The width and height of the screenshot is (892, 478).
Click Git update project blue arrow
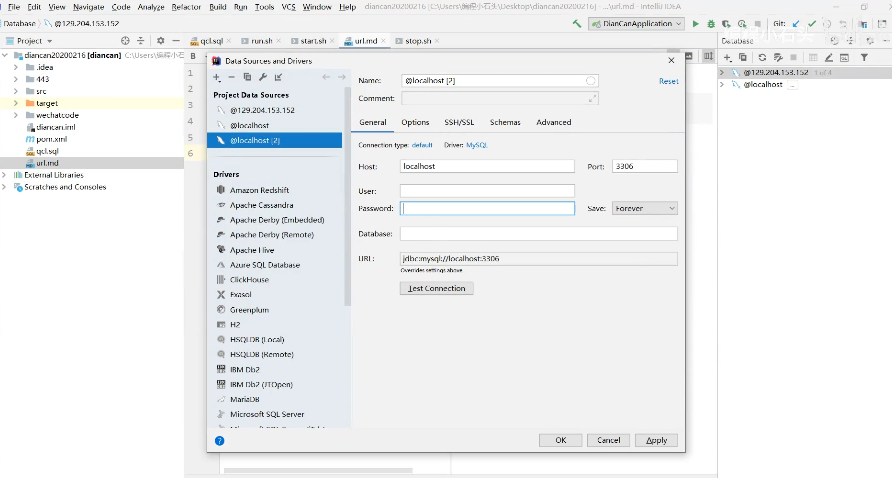[796, 24]
